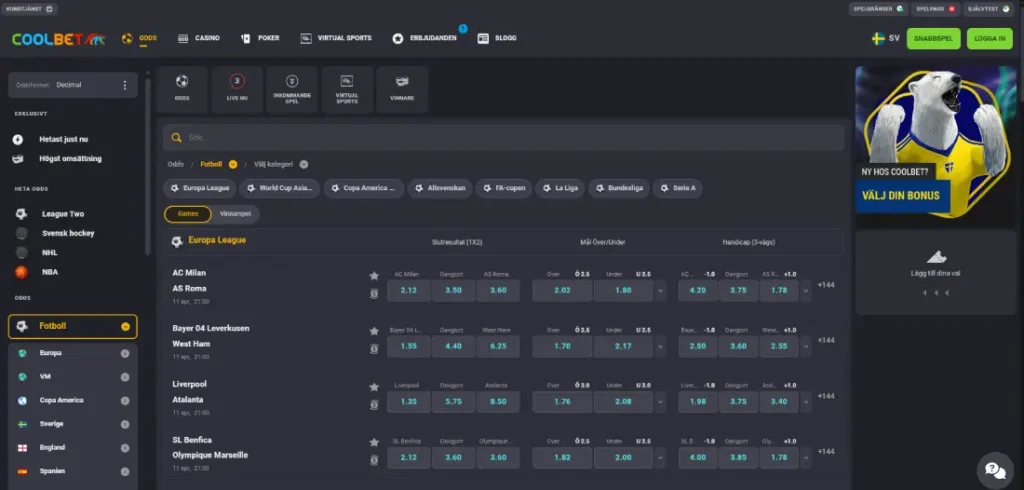Favorite the AC Milan vs AS Roma match
1024x490 pixels.
pyautogui.click(x=374, y=275)
